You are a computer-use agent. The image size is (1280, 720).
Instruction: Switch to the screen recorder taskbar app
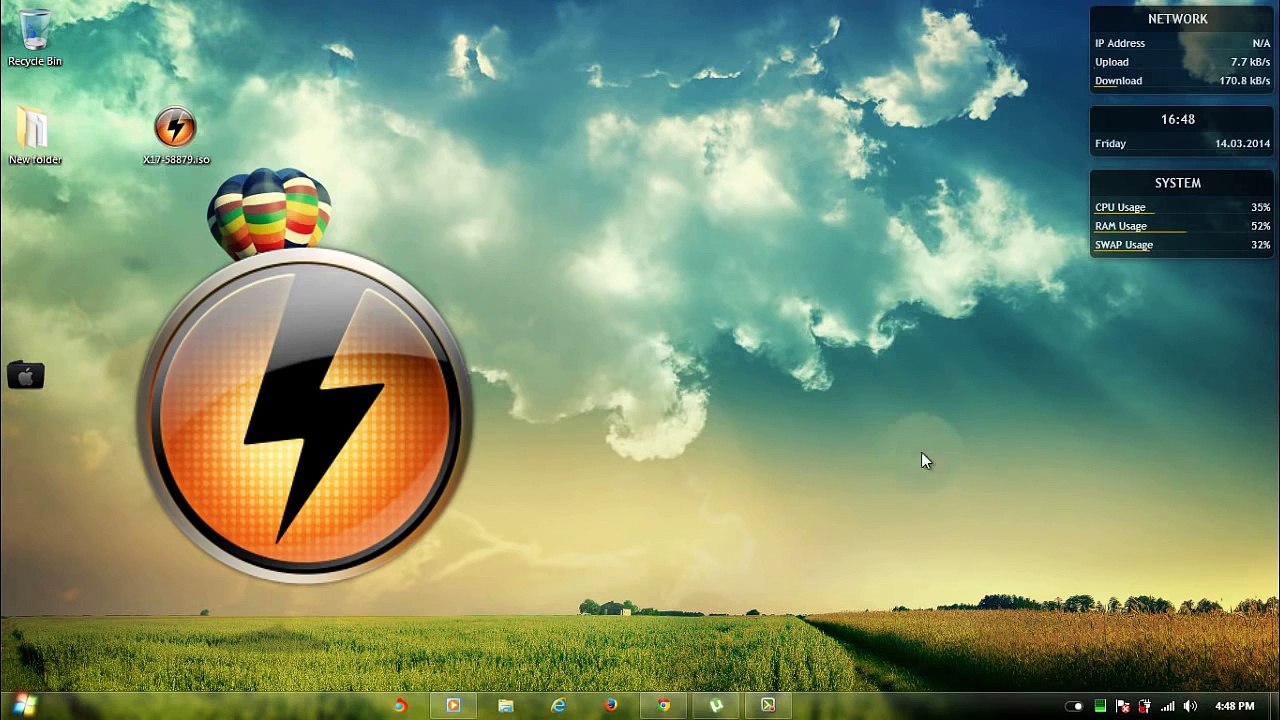[768, 706]
